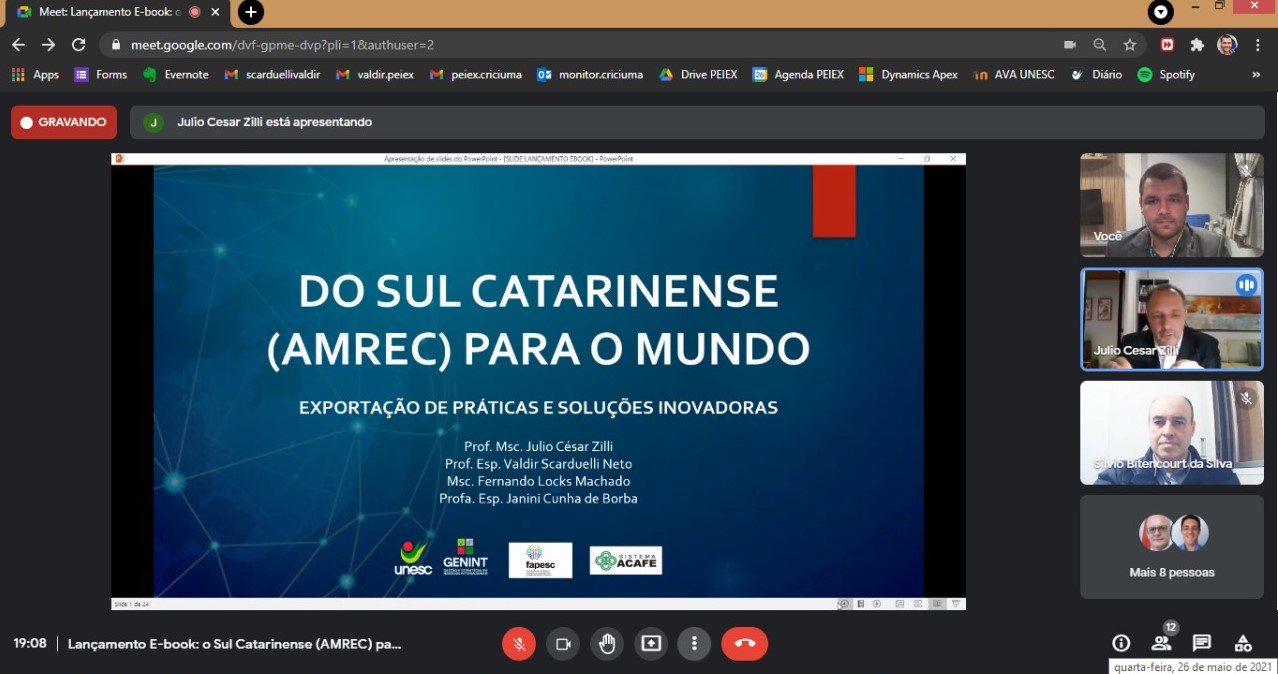Show the participants list with 12 people
1278x674 pixels.
1161,643
